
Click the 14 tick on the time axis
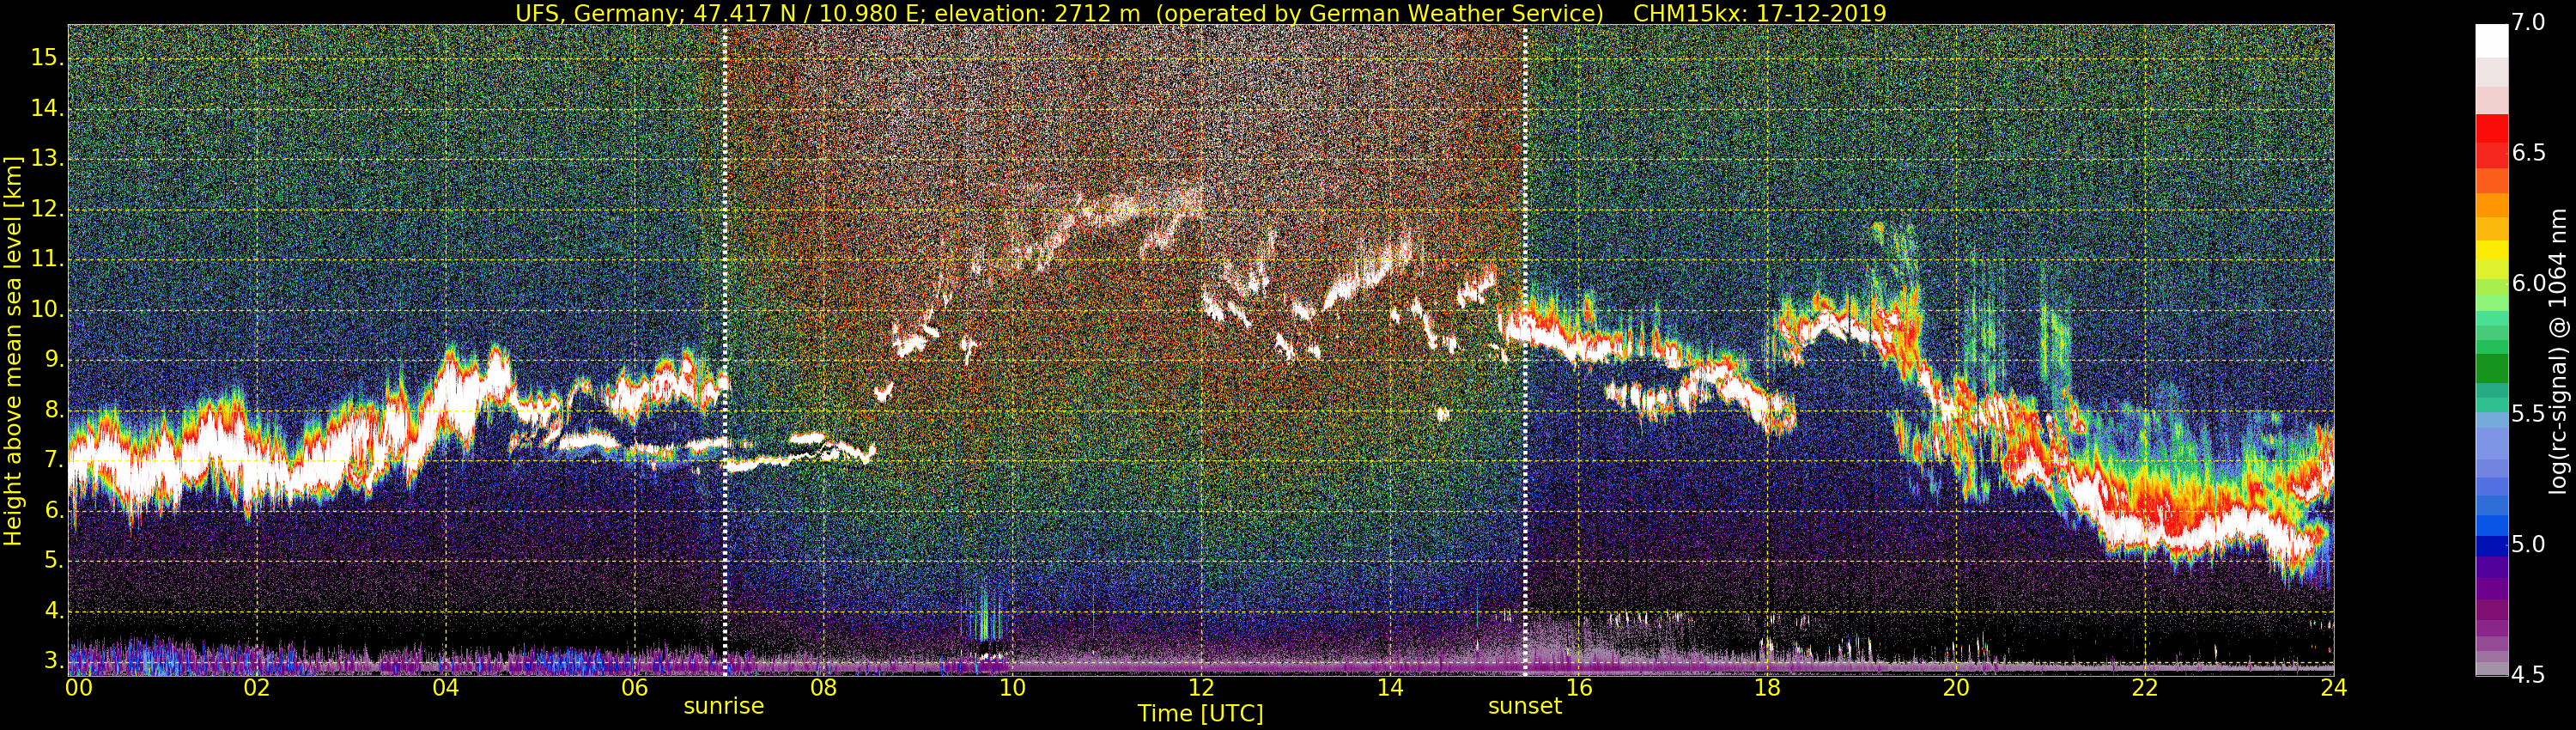pyautogui.click(x=1390, y=688)
